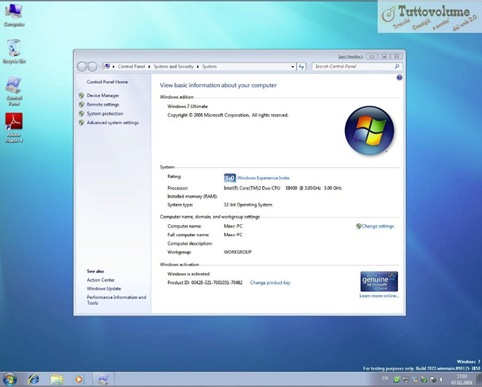Open Windows Explorer from the taskbar
Viewport: 482px width, 387px height.
[57, 379]
